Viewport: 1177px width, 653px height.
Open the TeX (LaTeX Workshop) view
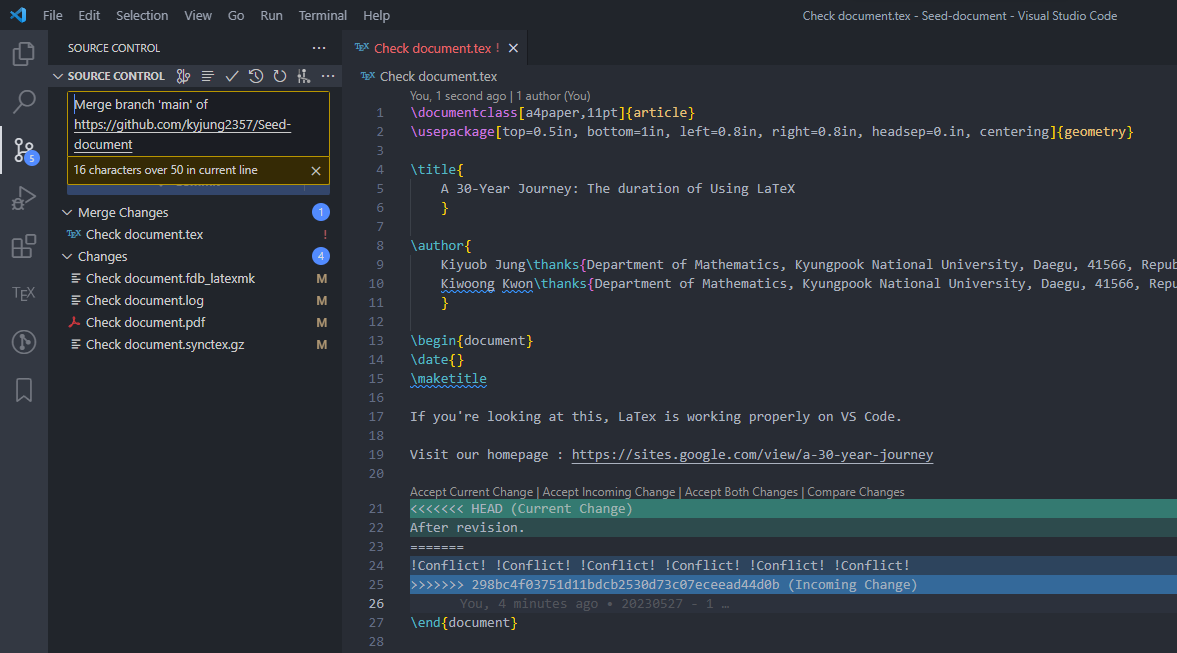(x=24, y=293)
